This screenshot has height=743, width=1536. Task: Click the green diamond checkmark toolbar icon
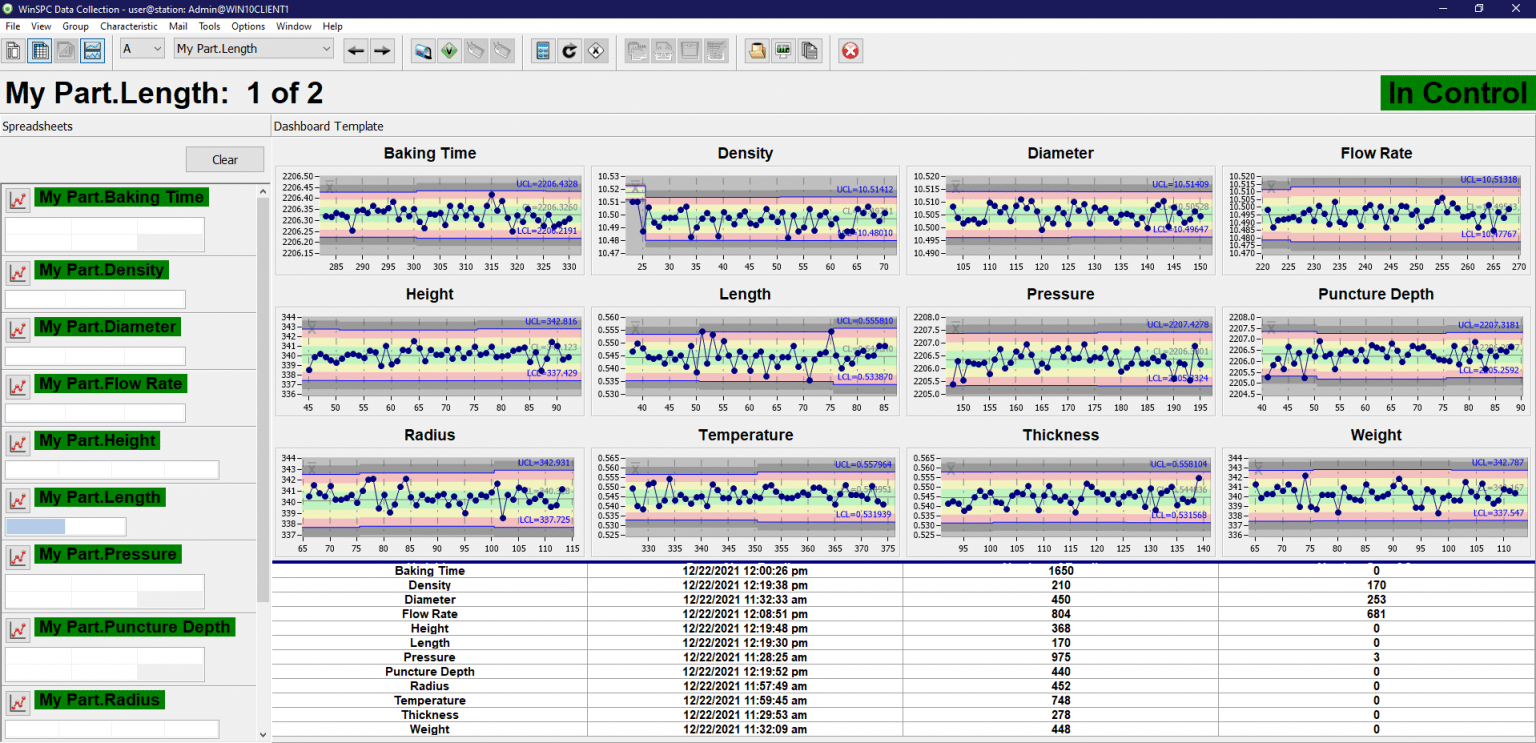coord(450,50)
